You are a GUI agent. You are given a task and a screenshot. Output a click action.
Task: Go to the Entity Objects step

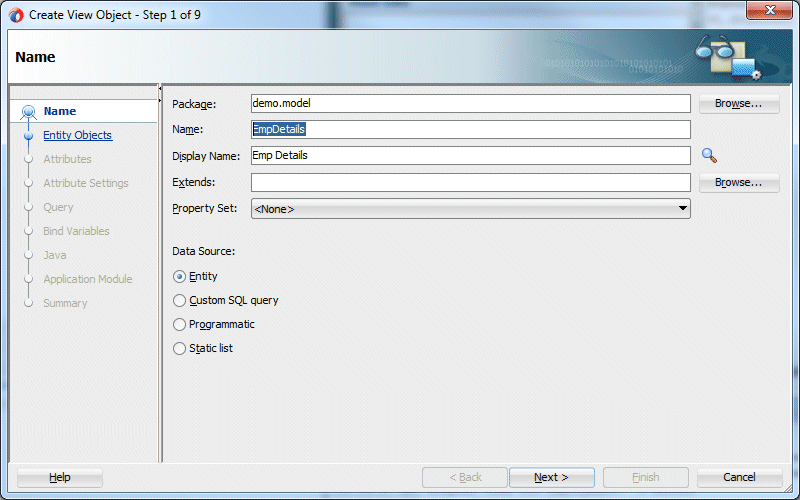coord(78,135)
